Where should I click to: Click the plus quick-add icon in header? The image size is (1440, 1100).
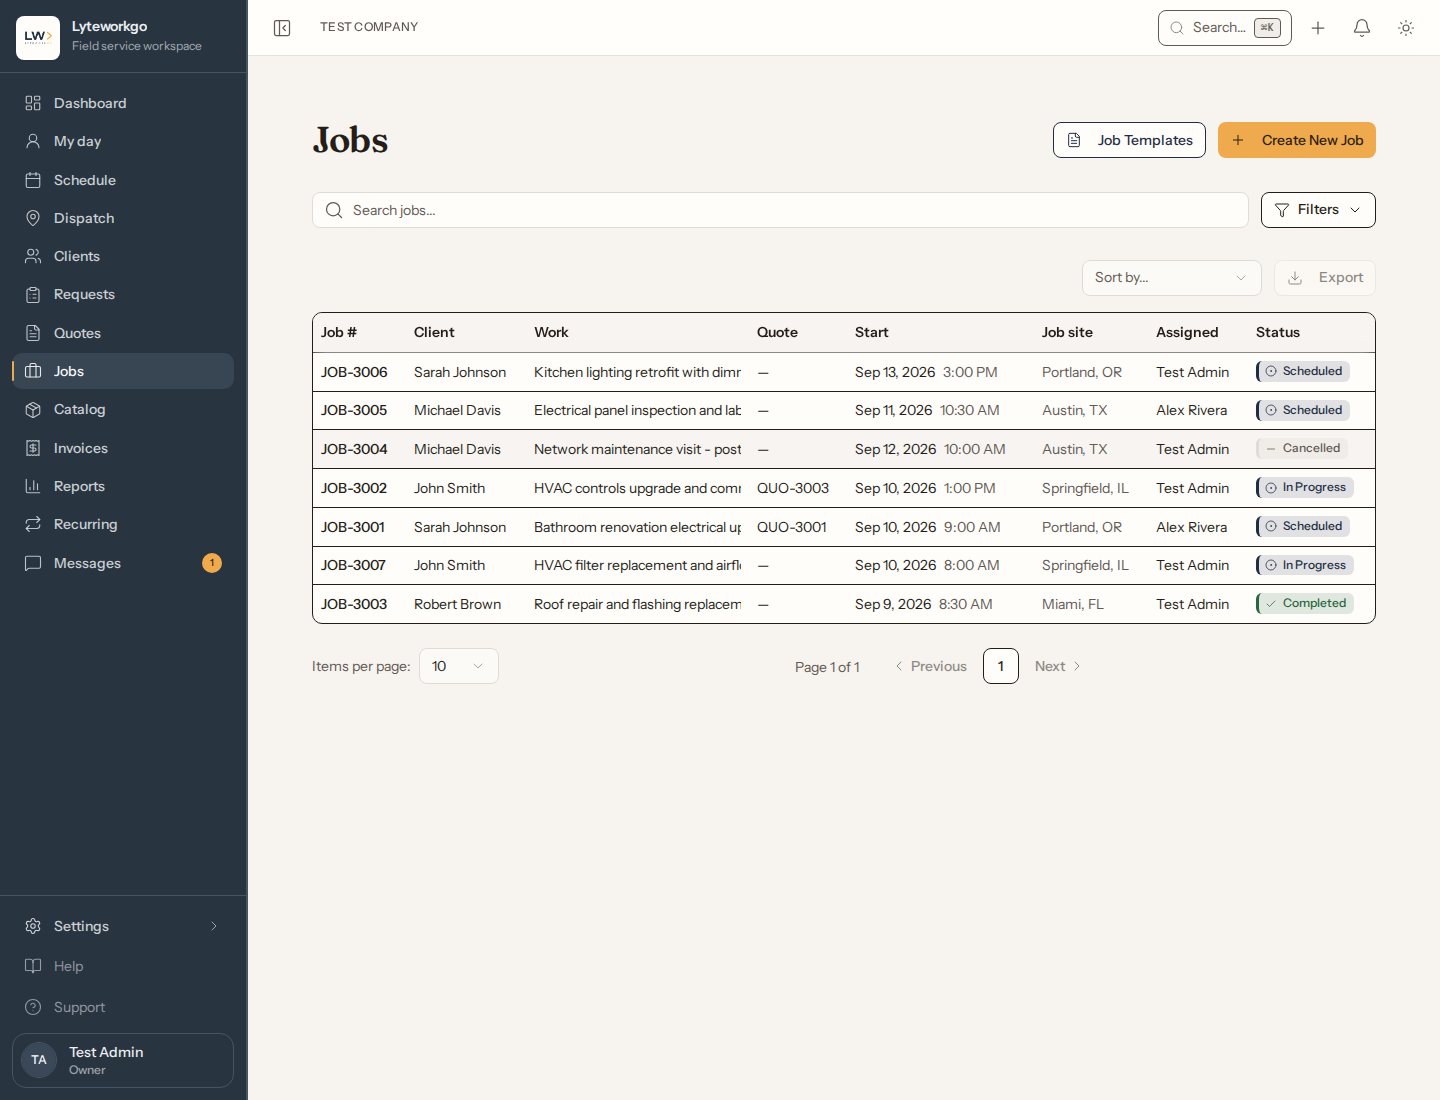point(1318,28)
